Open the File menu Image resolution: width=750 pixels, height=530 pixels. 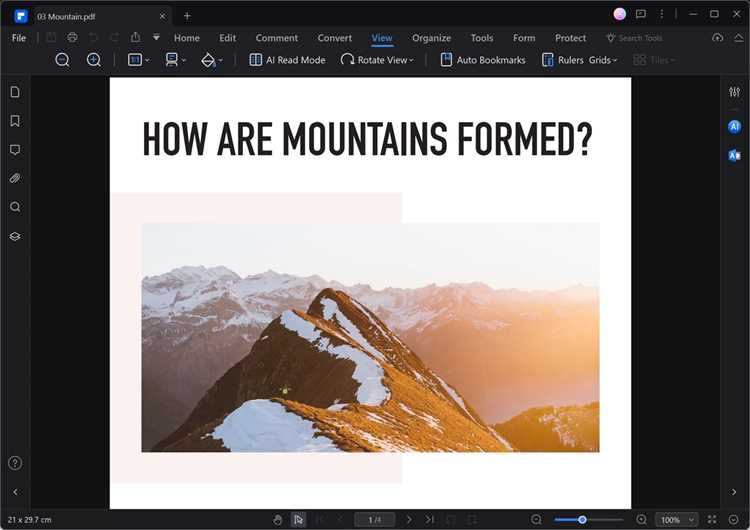click(x=19, y=38)
